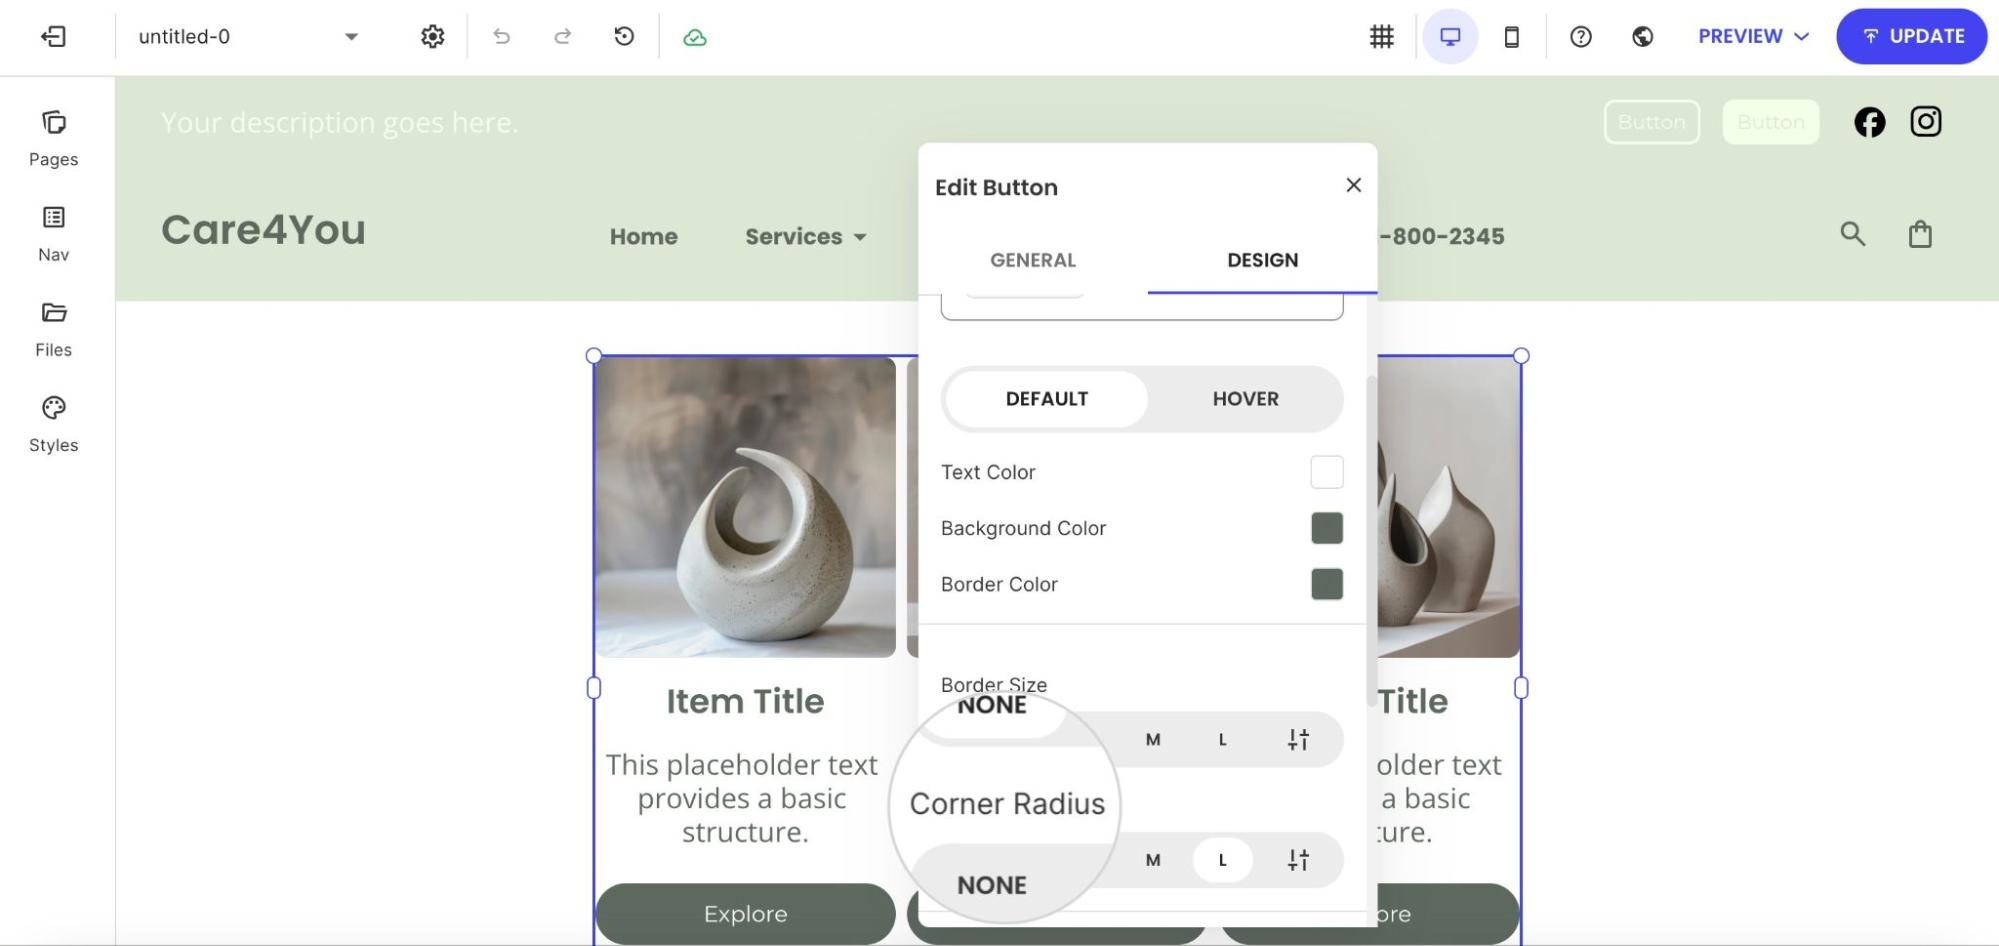
Task: Open the Border Color swatch
Action: tap(1327, 584)
